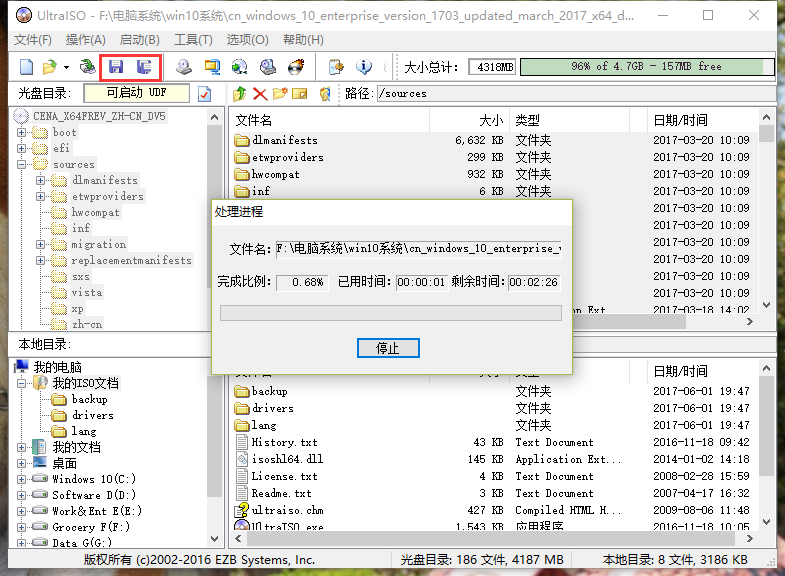Open the 操作(A) menu
The width and height of the screenshot is (785, 576).
click(x=86, y=40)
